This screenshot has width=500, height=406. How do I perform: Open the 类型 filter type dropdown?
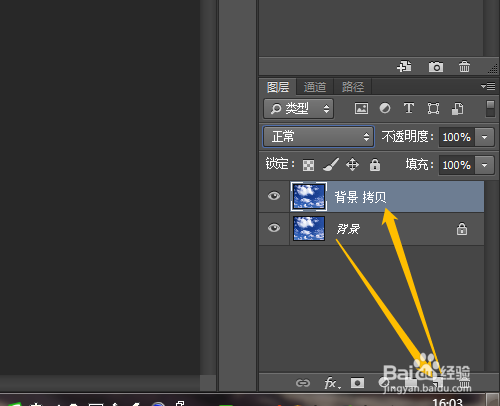point(298,109)
